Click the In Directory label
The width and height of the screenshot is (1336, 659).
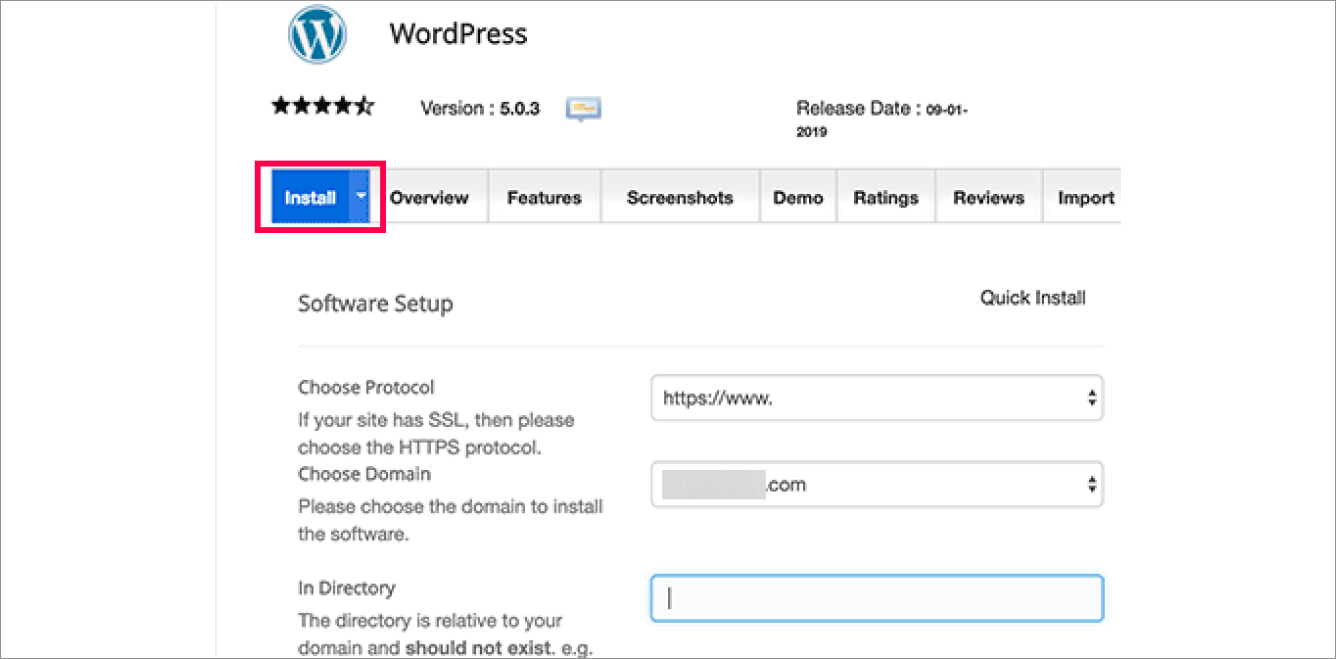click(346, 588)
